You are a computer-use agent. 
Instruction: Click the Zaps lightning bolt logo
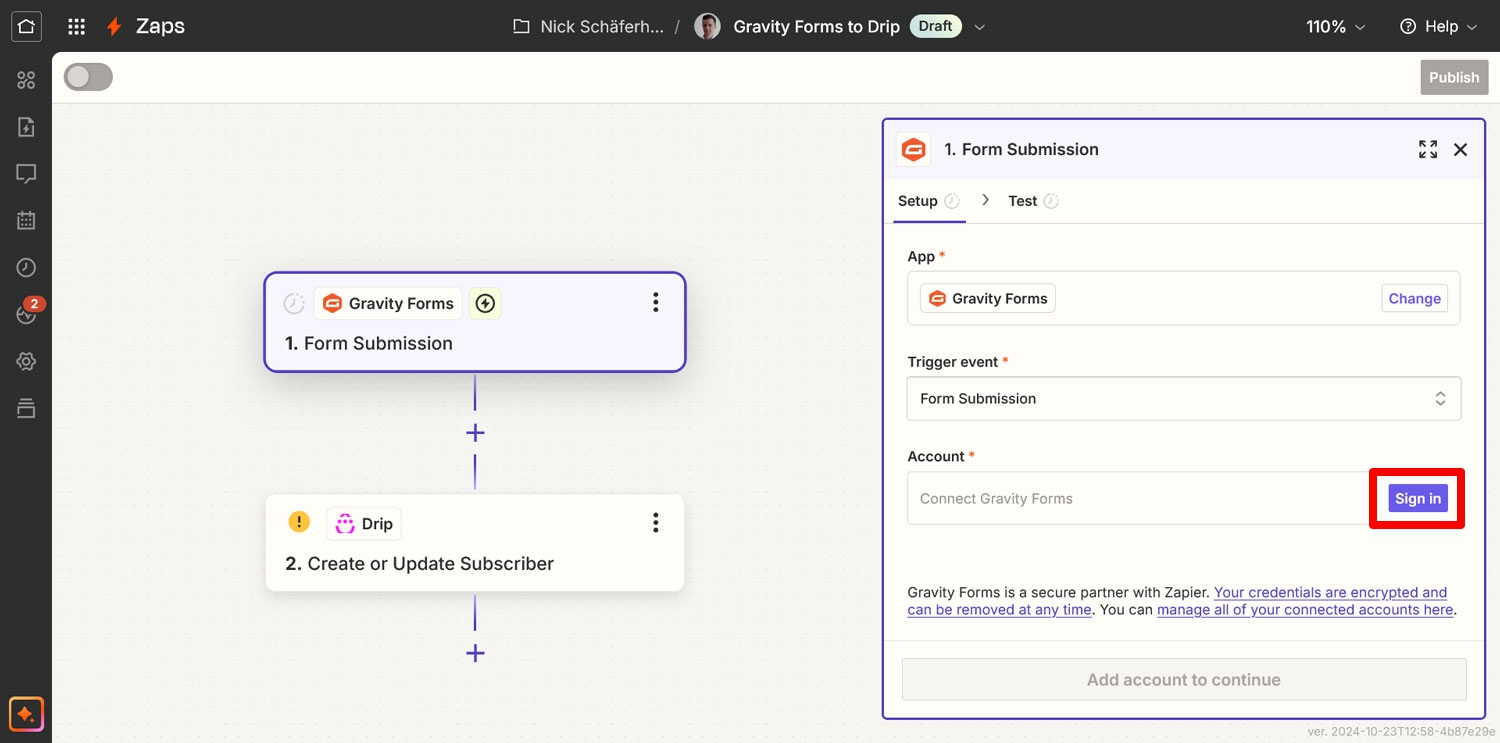tap(115, 27)
